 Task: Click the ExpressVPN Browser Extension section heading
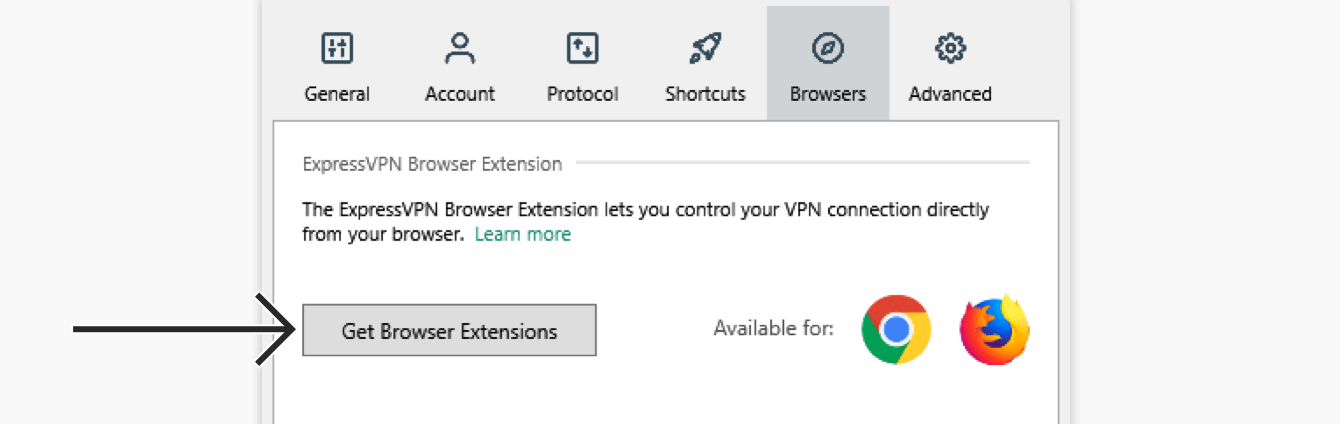click(432, 163)
